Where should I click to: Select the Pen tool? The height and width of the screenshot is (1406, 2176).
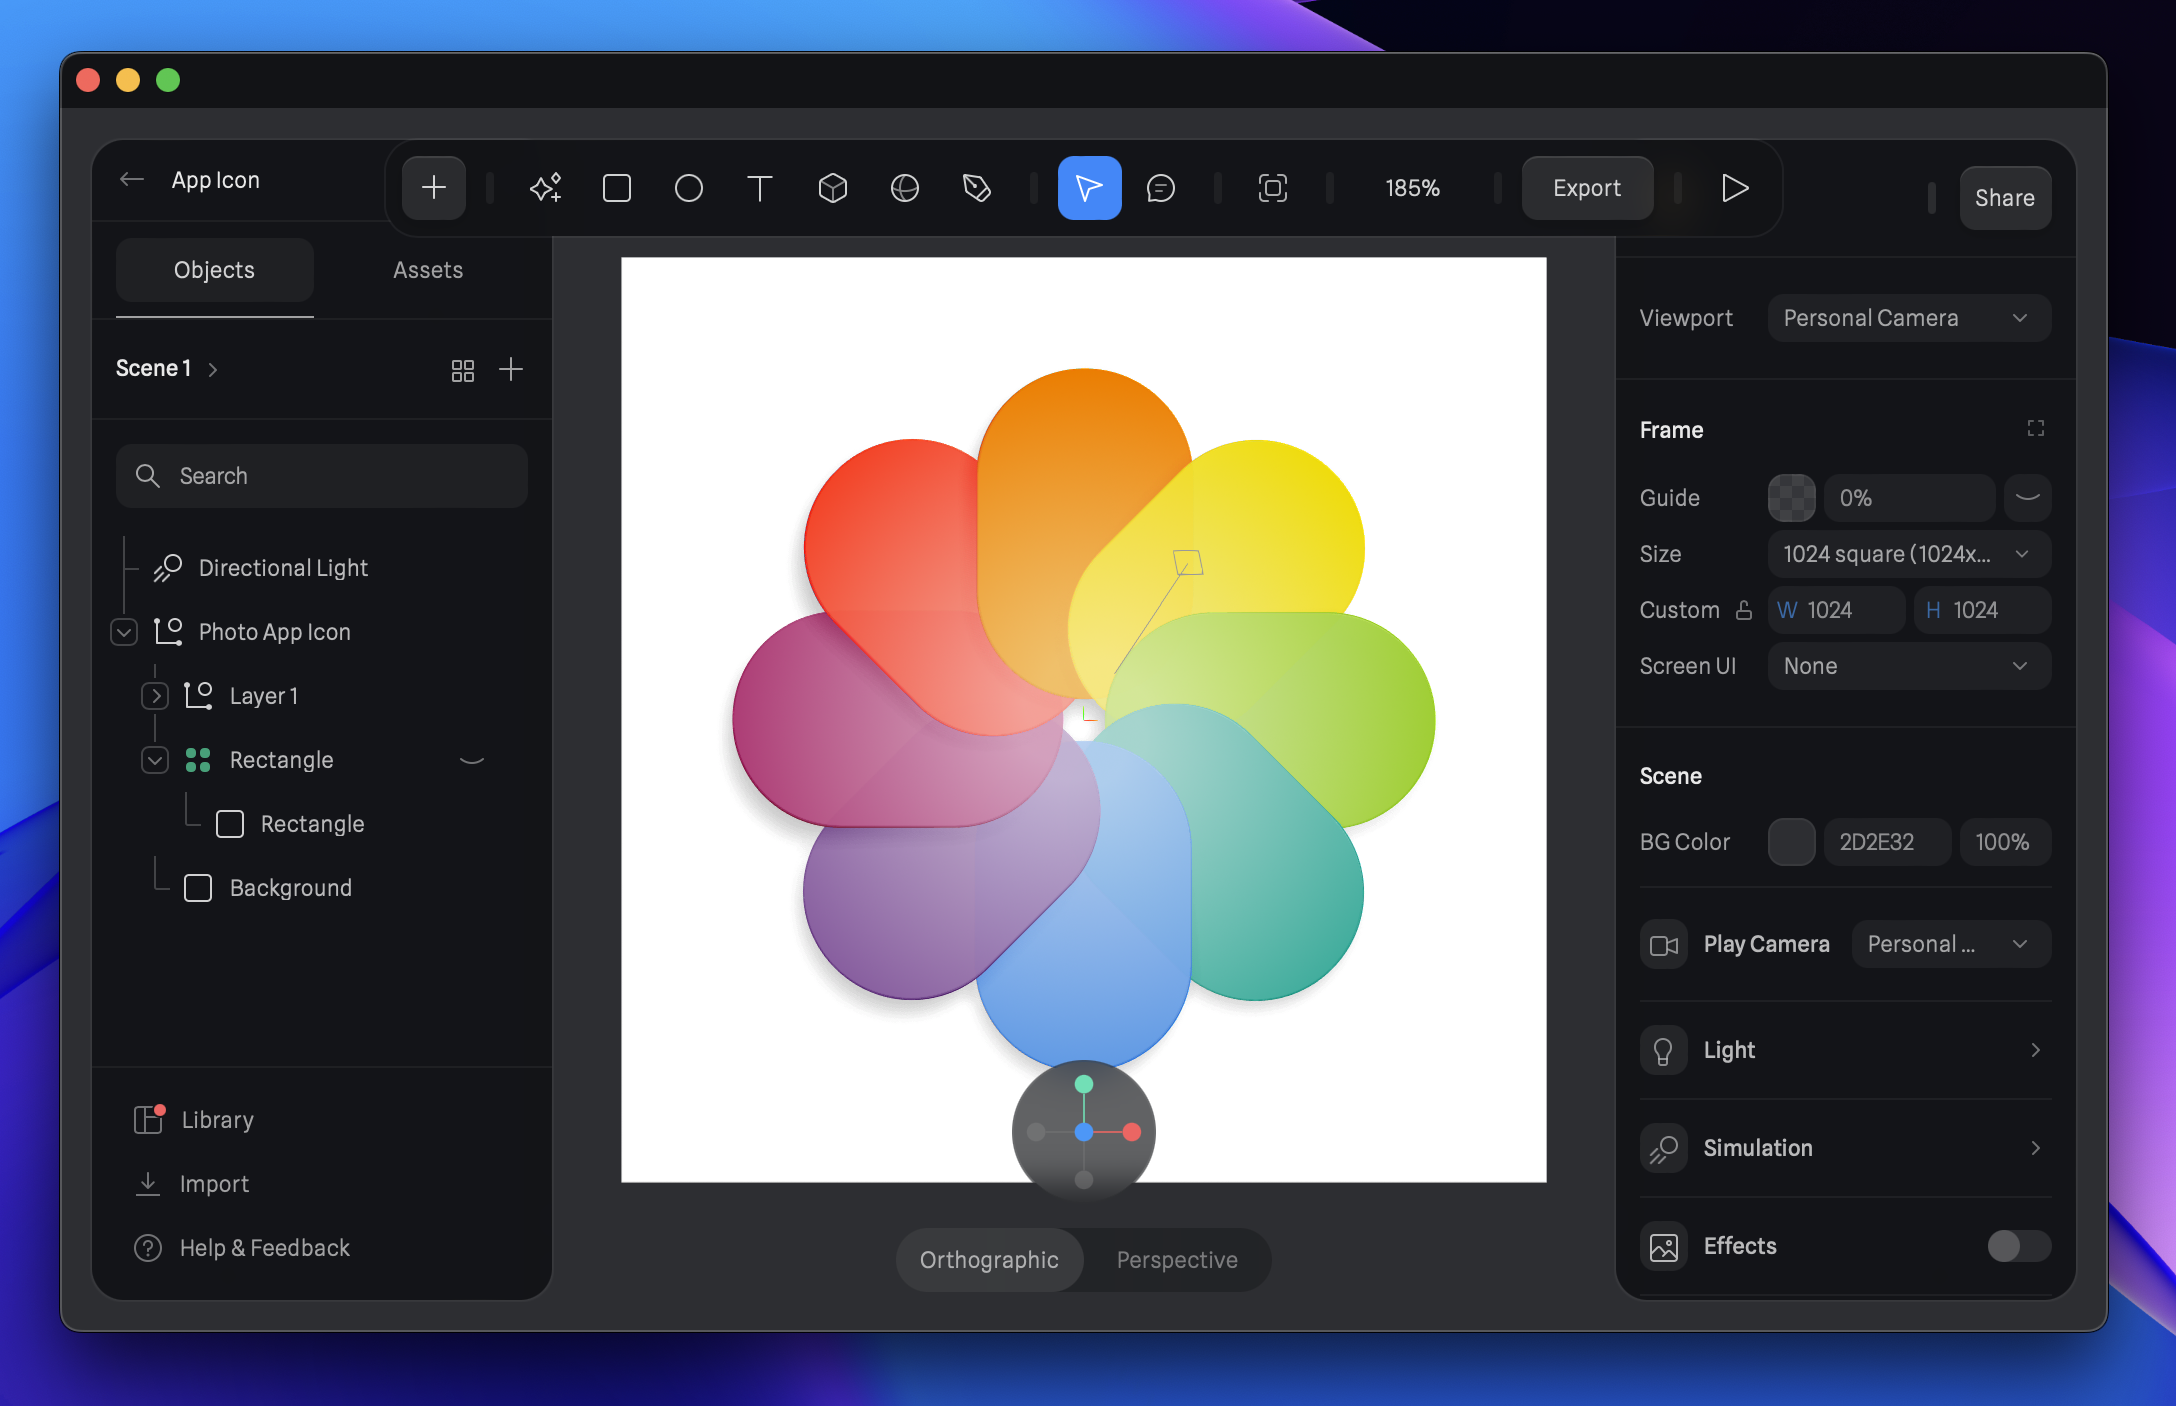pyautogui.click(x=977, y=187)
